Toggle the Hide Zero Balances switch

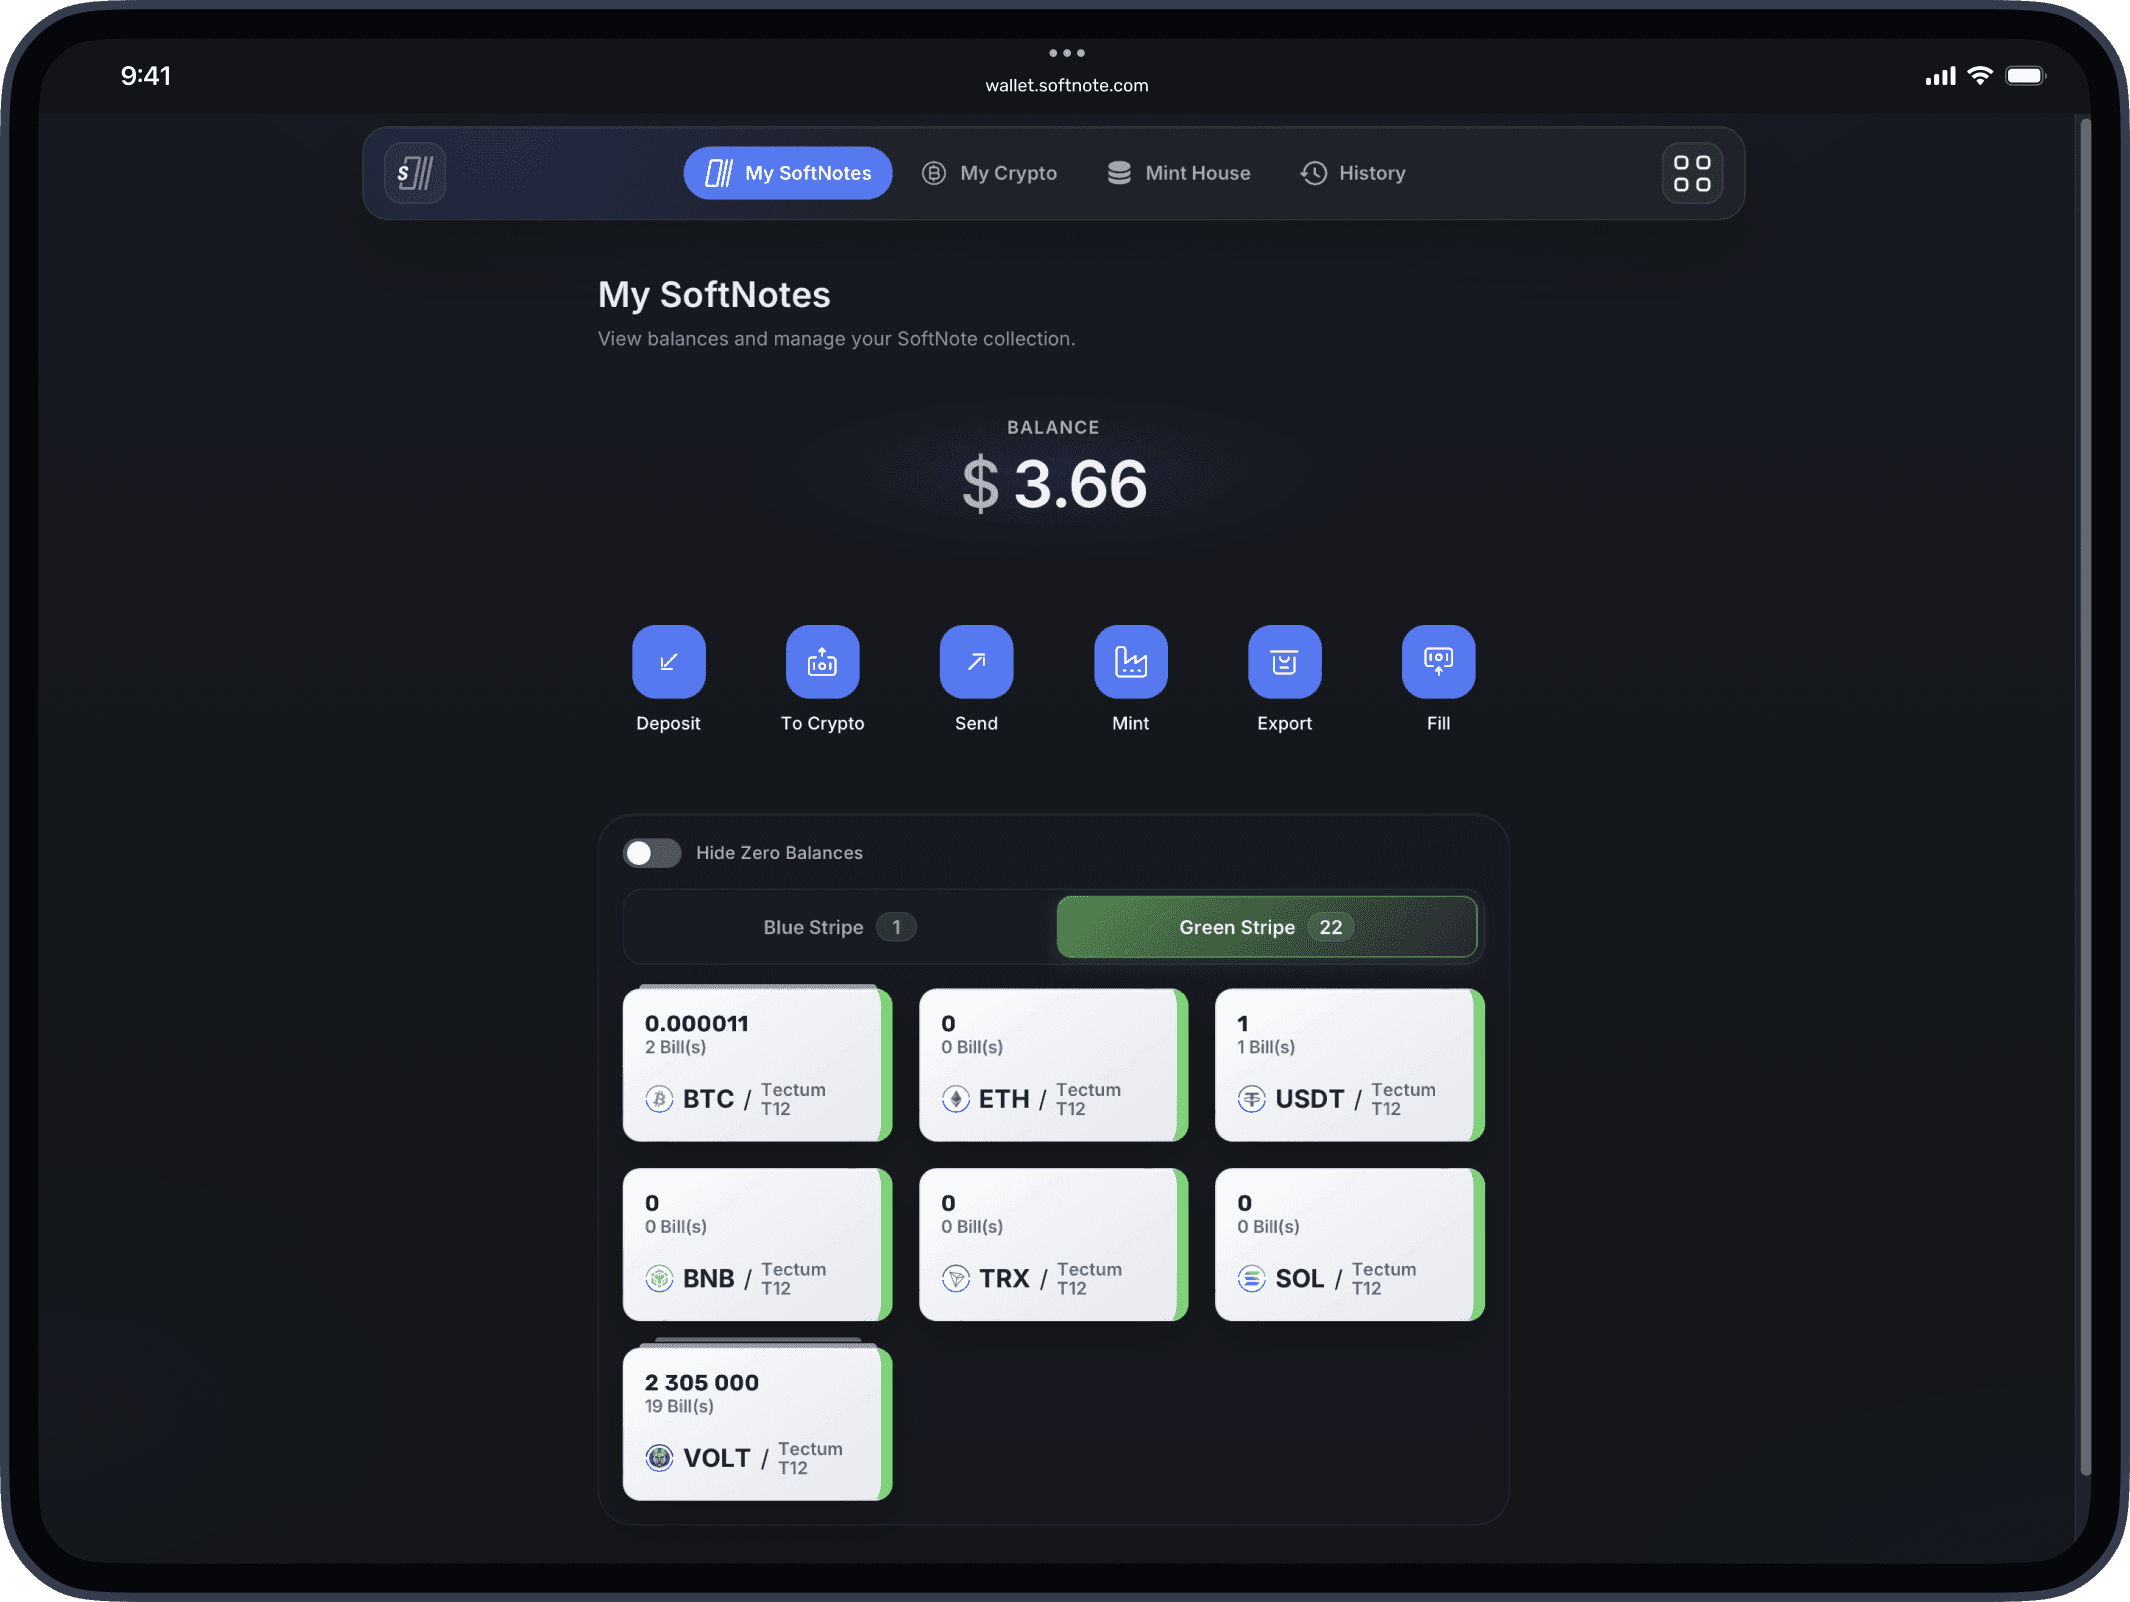coord(652,853)
